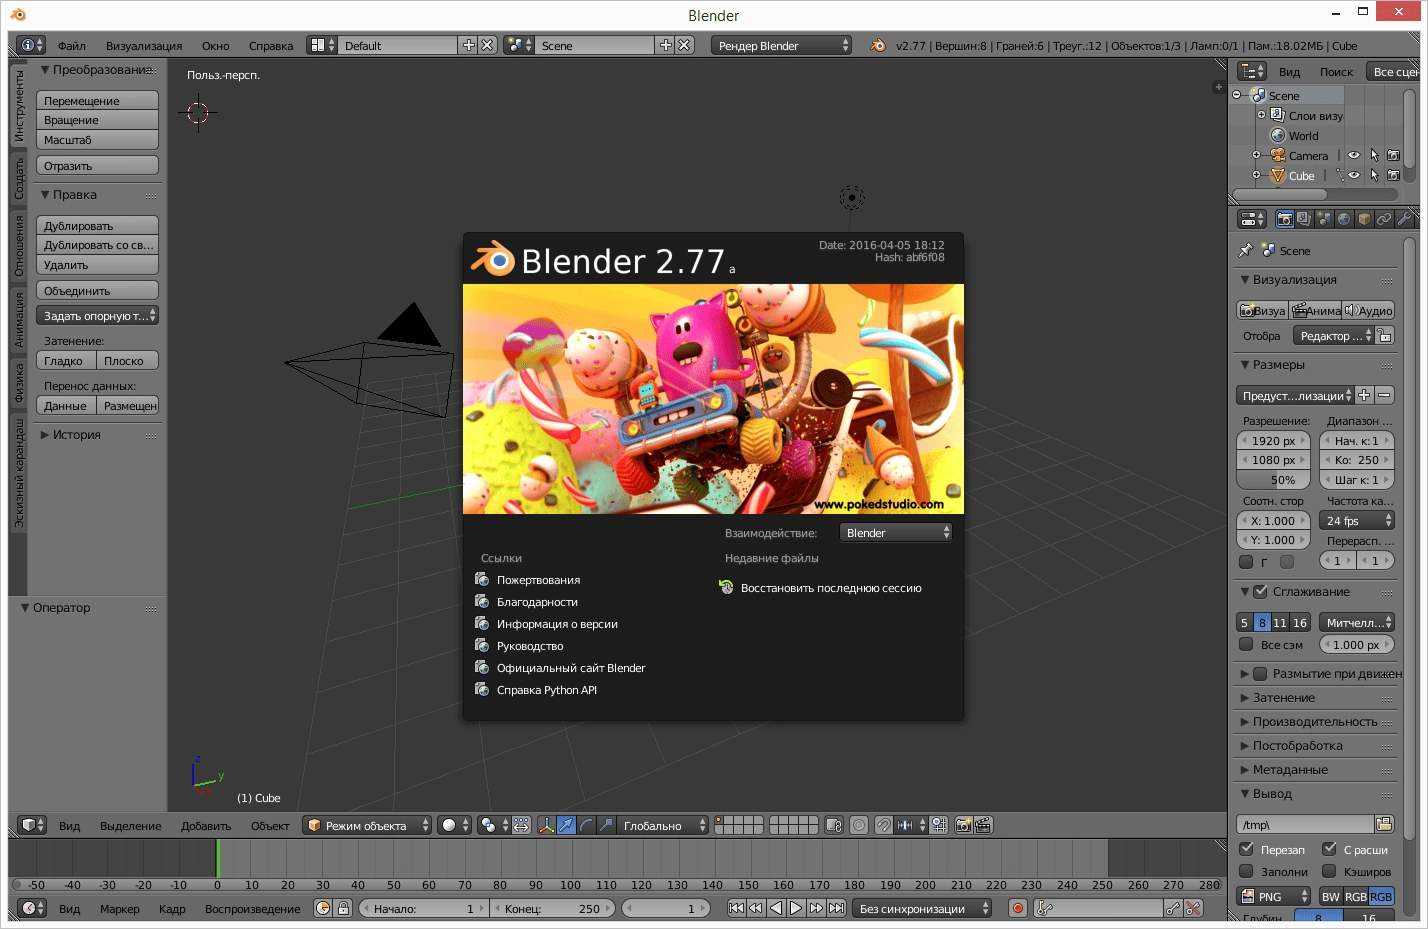Click the 50% resolution scale slider

[x=1274, y=479]
